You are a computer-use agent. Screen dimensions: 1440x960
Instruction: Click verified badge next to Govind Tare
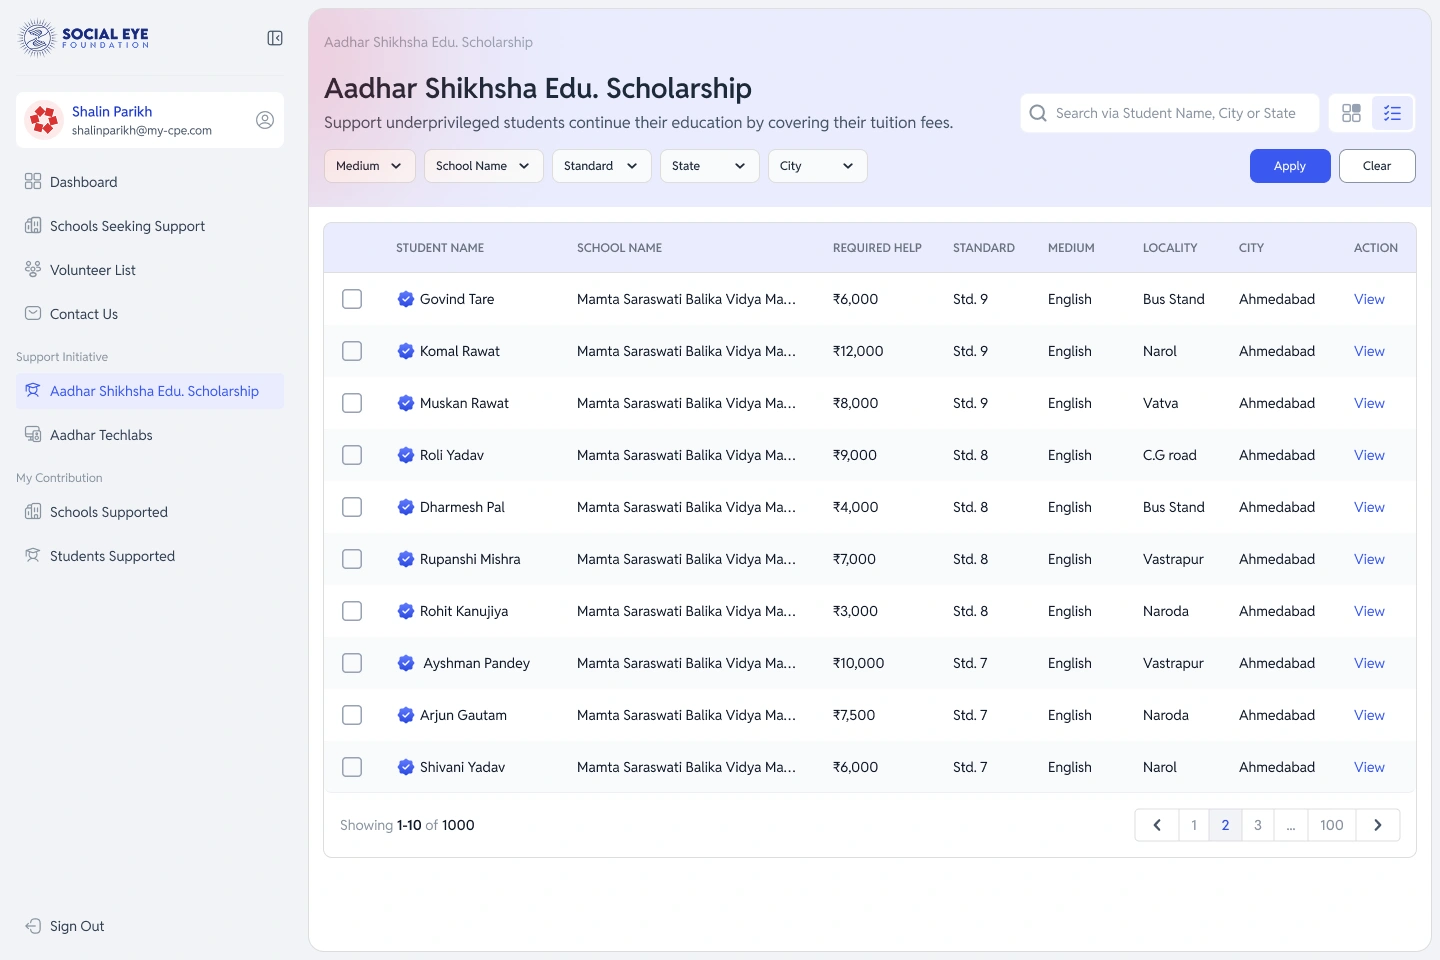pos(406,299)
